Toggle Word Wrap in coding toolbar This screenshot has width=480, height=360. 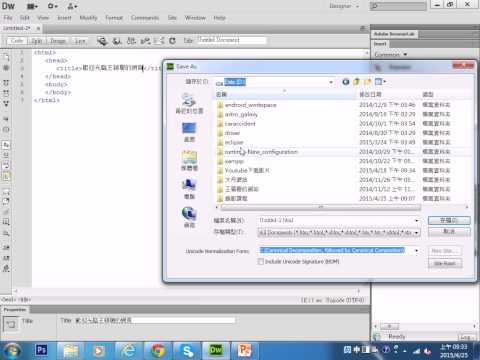[6, 165]
